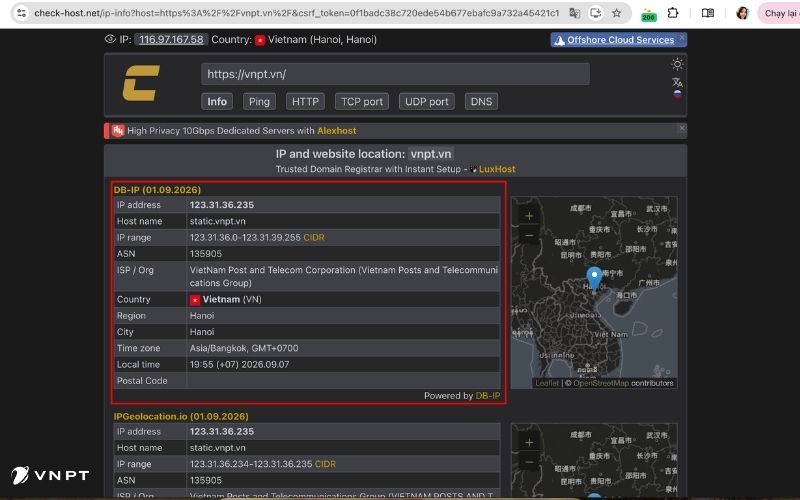Zoom out on the first map

coord(529,235)
